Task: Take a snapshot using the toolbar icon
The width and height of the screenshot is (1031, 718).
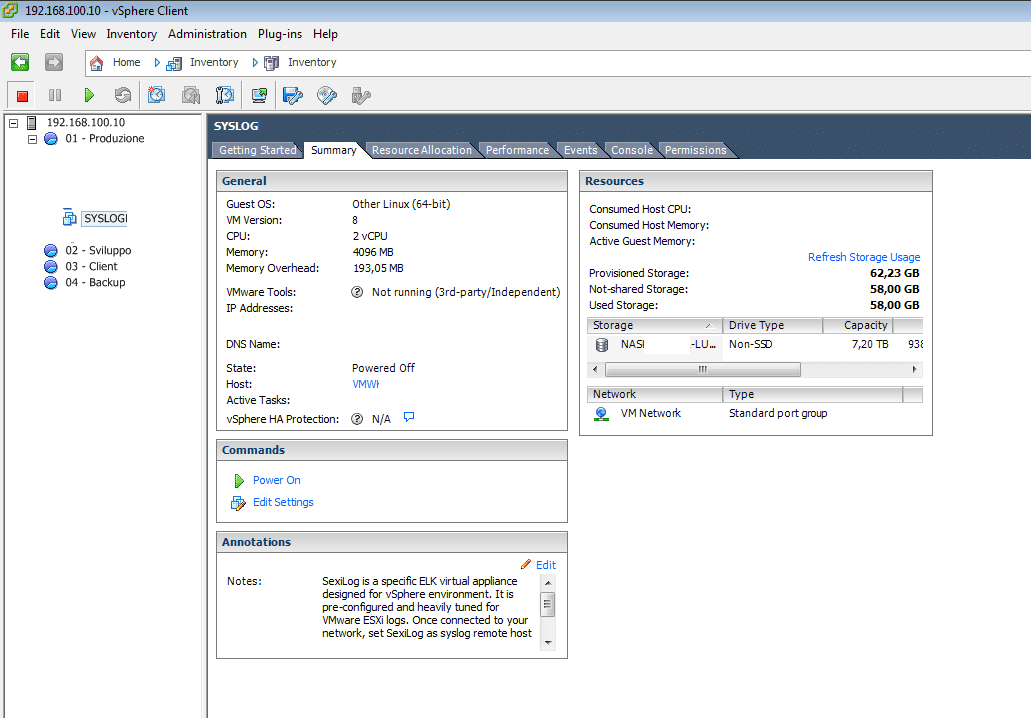Action: pos(156,96)
